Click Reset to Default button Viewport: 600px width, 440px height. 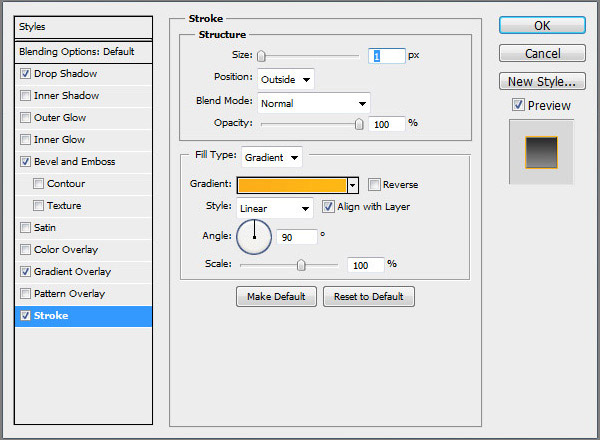click(x=368, y=297)
